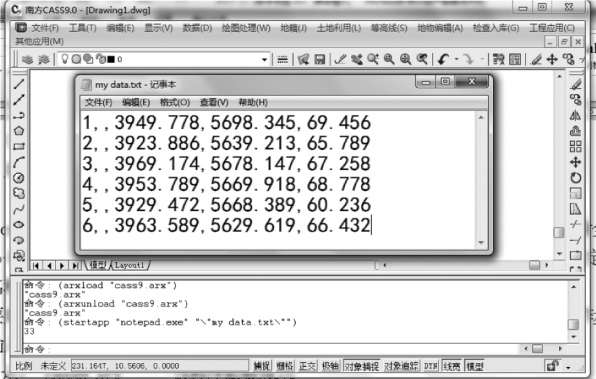Toggle 模型 model space button in status bar
The height and width of the screenshot is (379, 596).
click(475, 366)
